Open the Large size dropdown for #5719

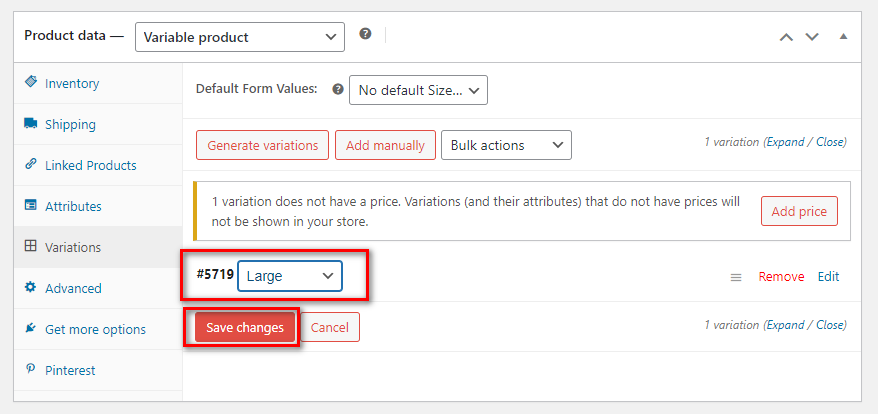[x=289, y=276]
